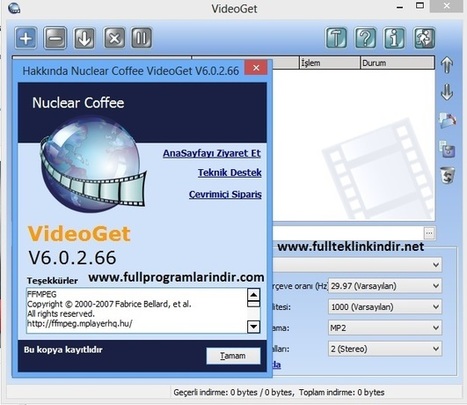The image size is (467, 405).
Task: Click the VideoGet app icon in title bar
Action: (x=14, y=8)
